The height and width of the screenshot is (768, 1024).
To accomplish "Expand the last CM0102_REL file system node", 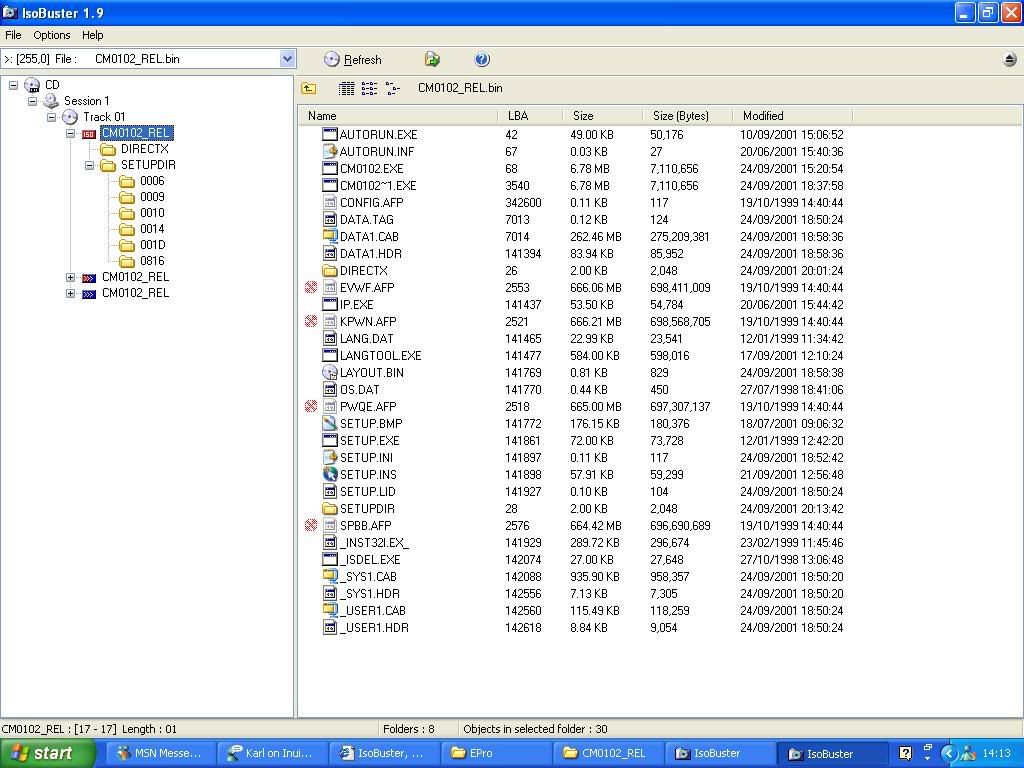I will click(x=71, y=293).
